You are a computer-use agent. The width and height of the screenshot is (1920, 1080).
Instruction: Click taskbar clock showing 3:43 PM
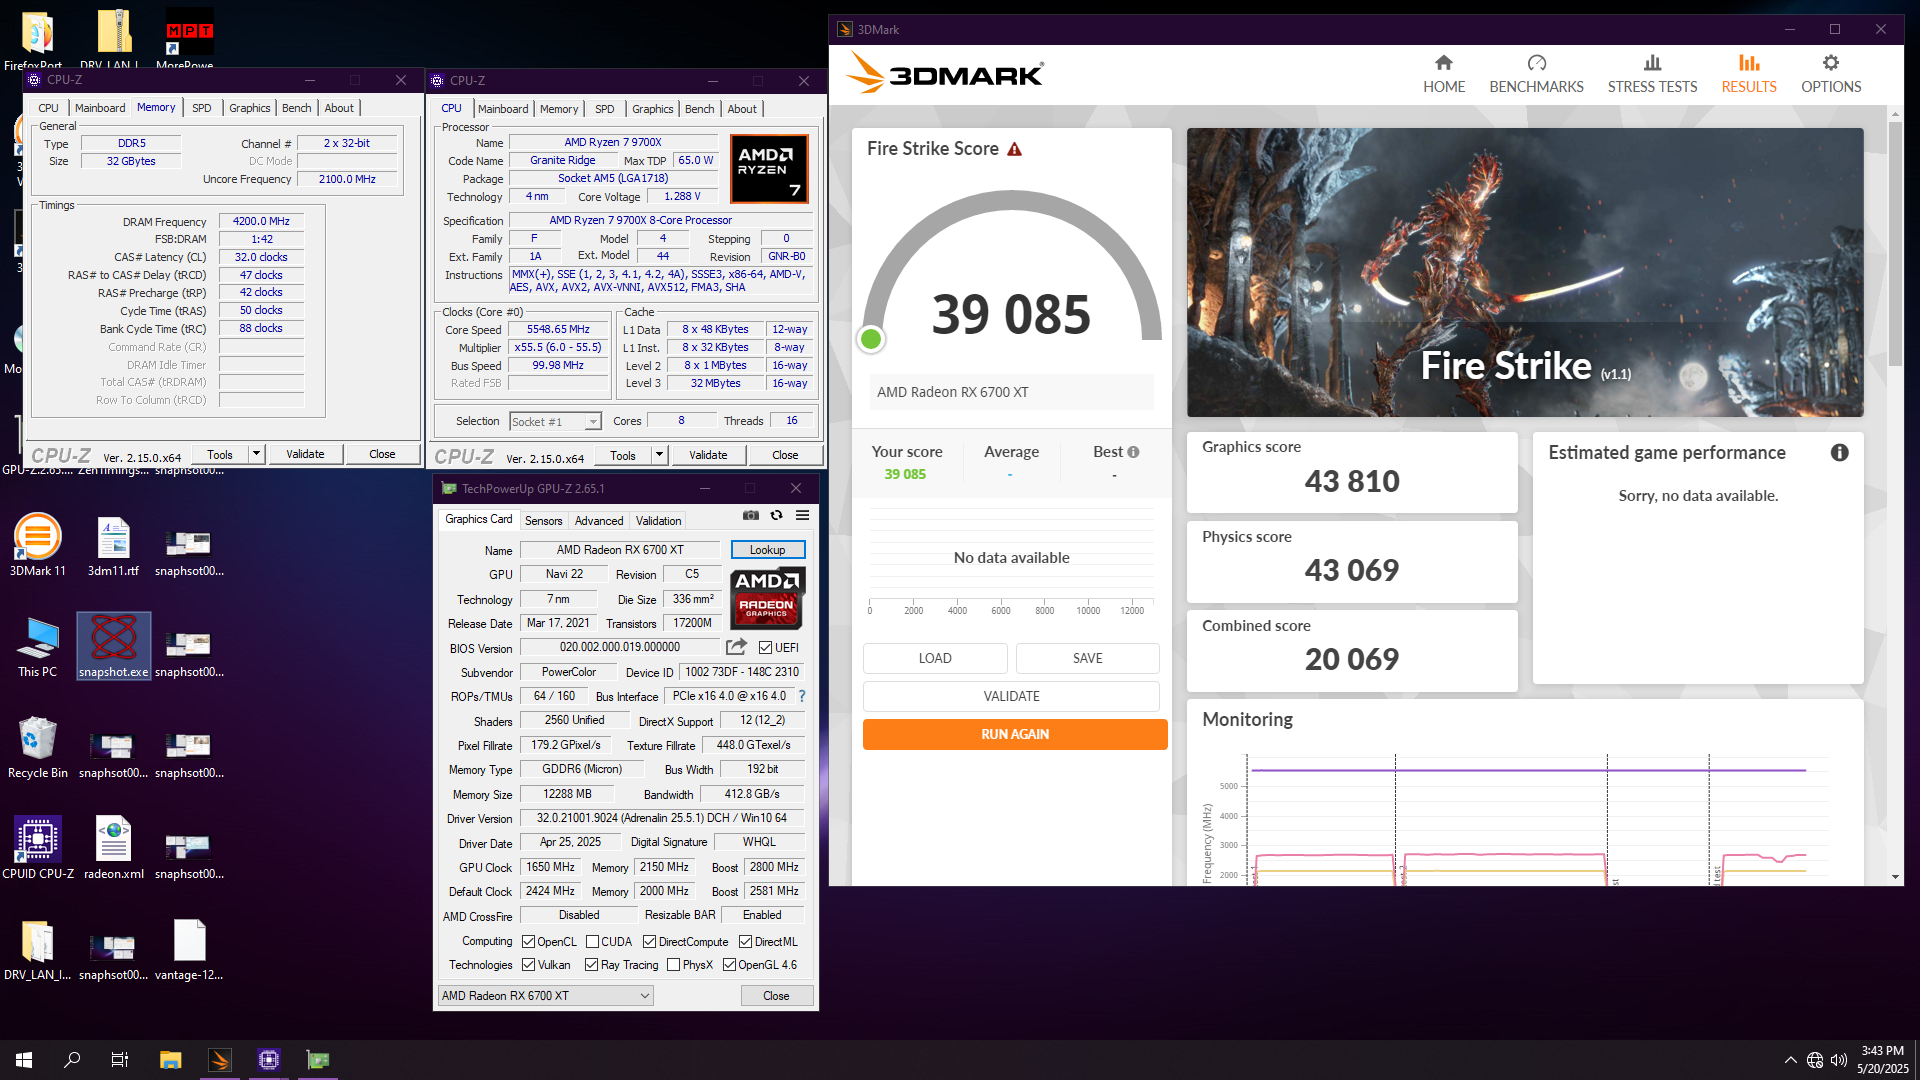point(1882,1060)
